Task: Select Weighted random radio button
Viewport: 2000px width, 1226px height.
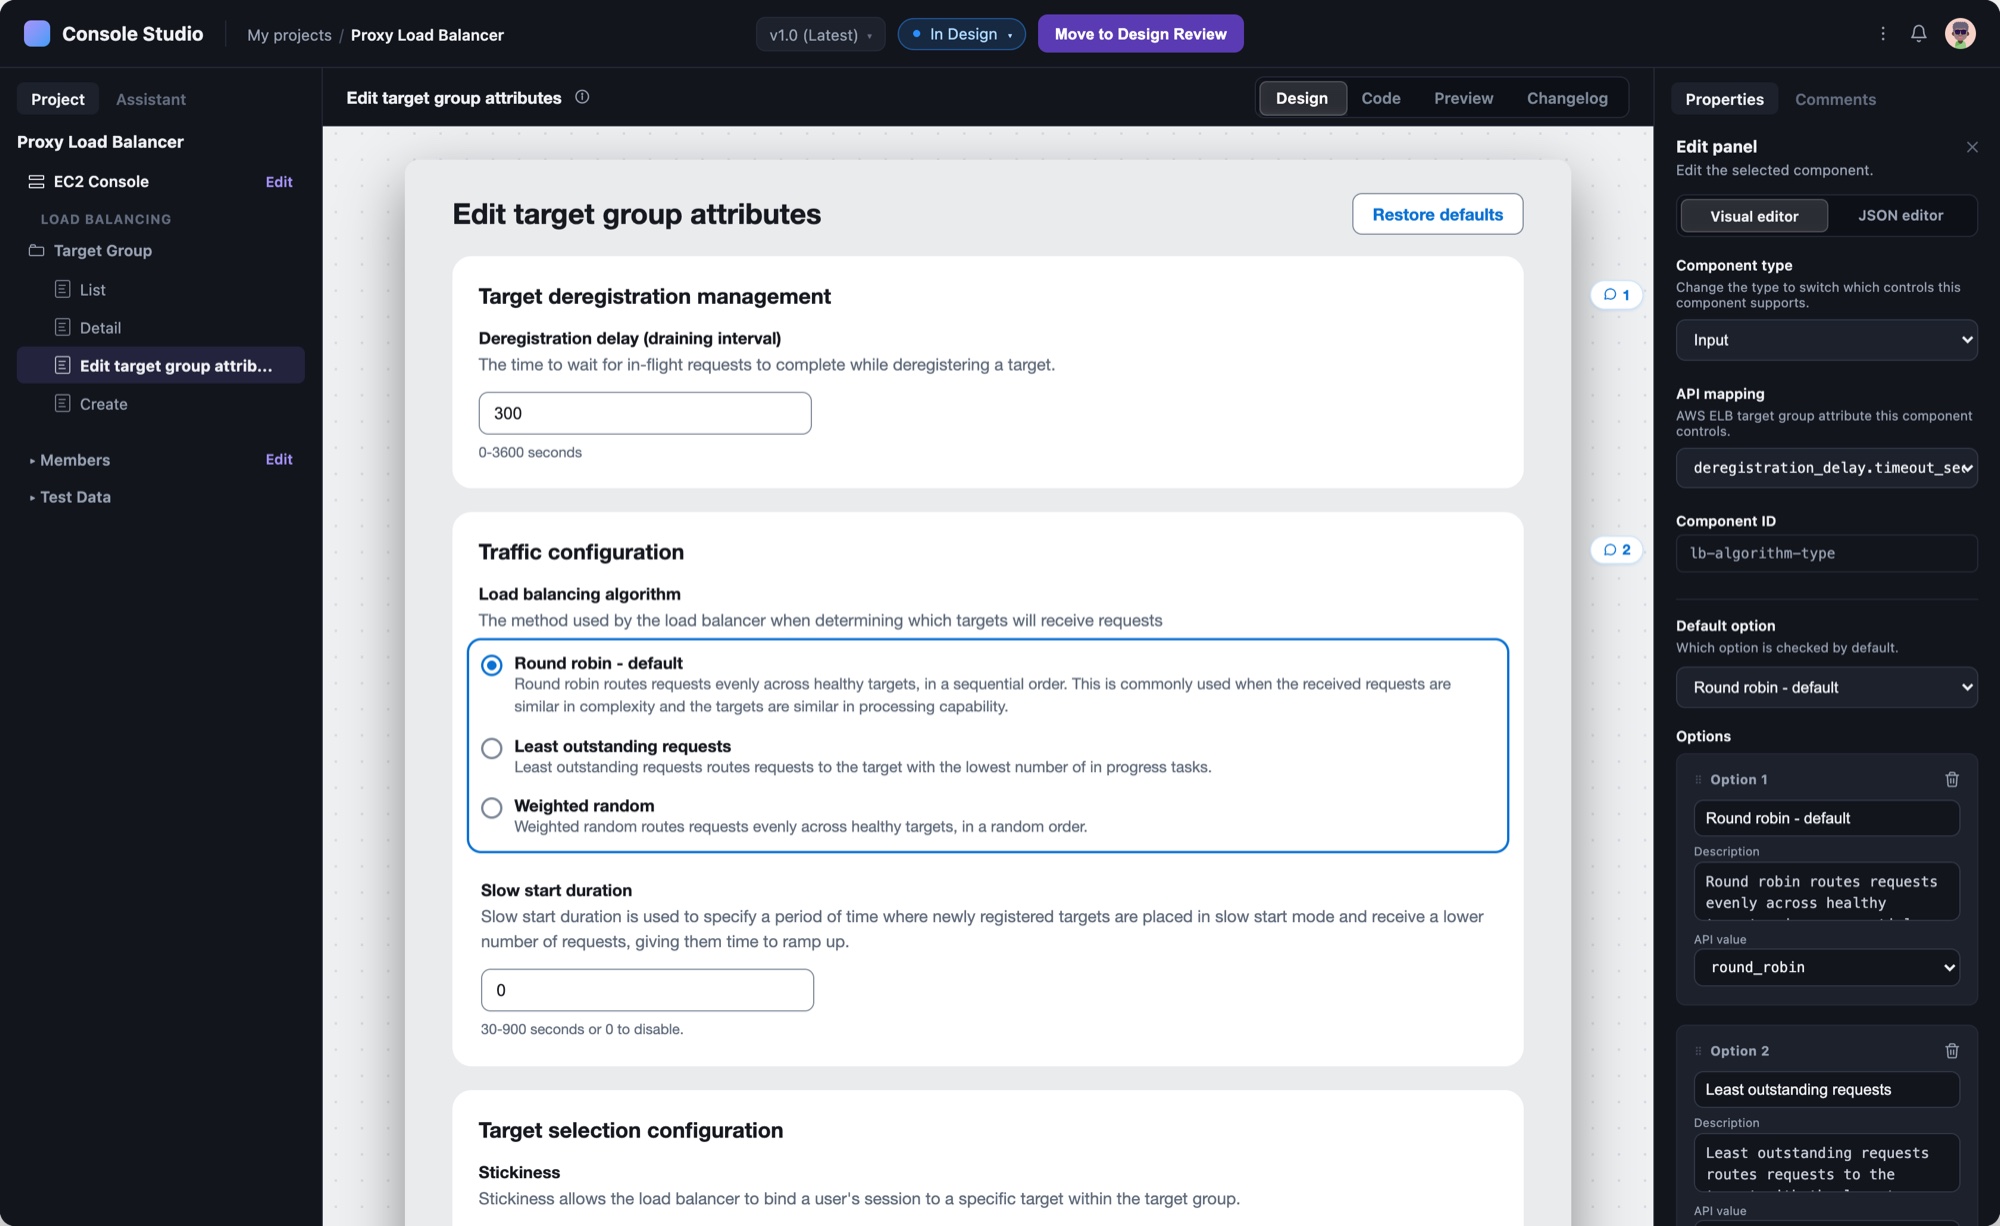Action: click(x=491, y=808)
